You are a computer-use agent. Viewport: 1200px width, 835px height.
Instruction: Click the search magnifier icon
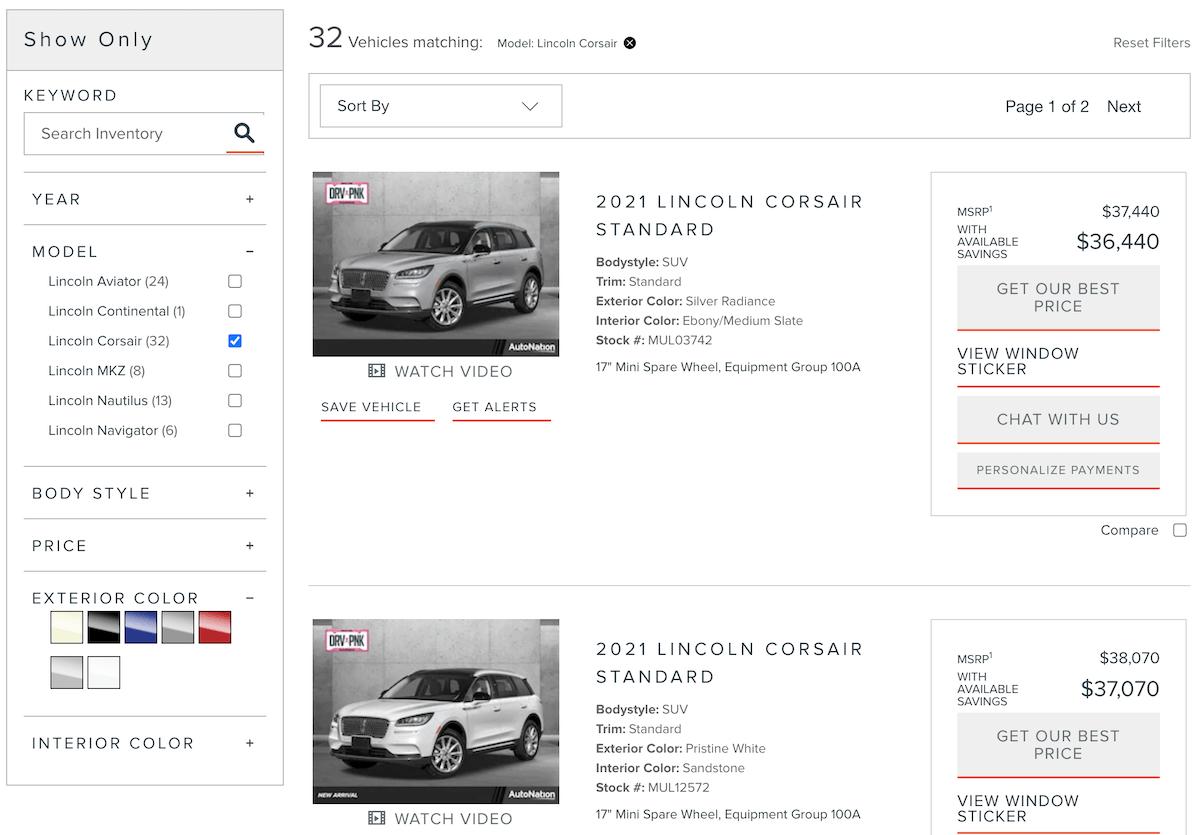(245, 133)
